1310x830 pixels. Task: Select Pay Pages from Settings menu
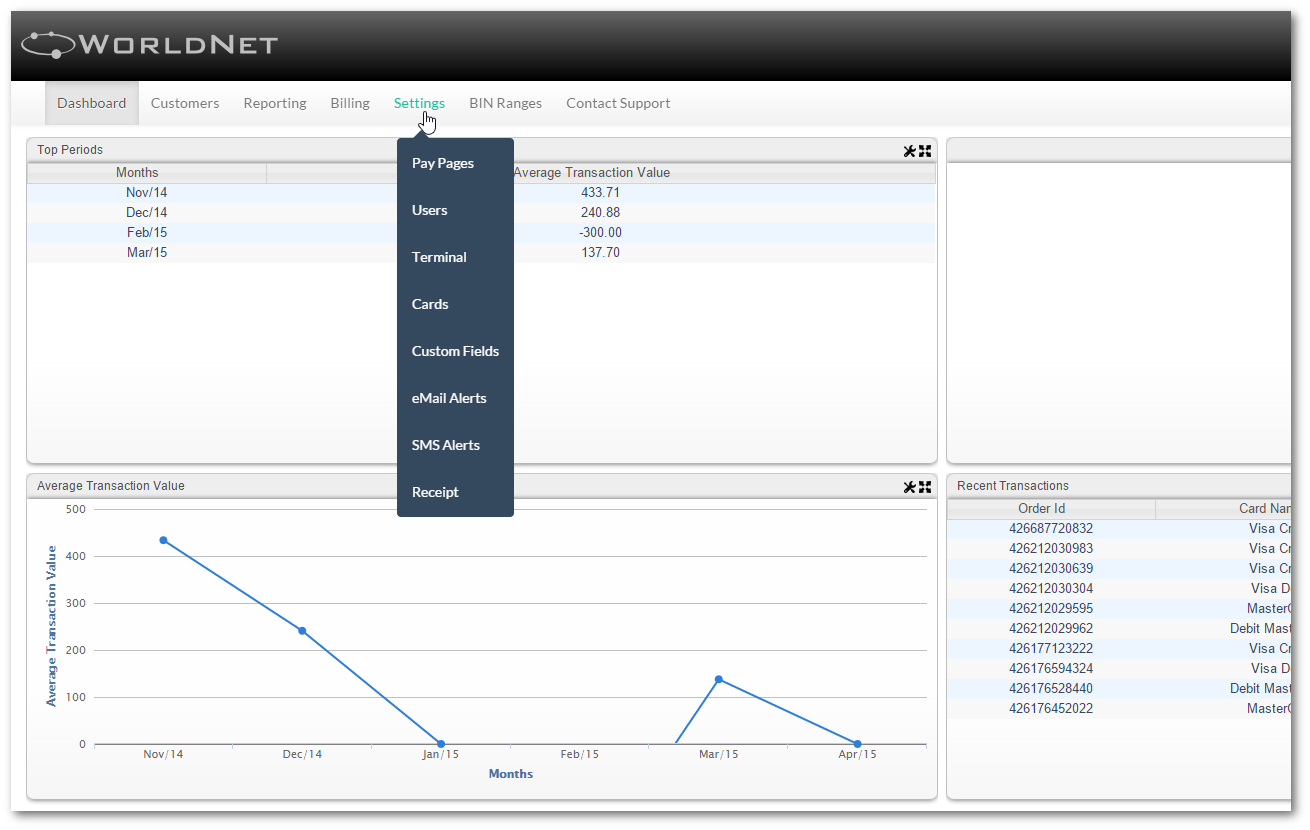pyautogui.click(x=443, y=163)
